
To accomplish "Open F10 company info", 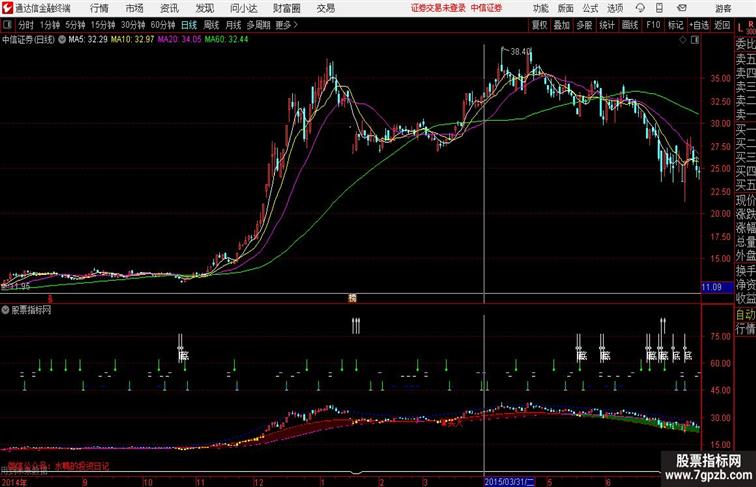I will (x=653, y=25).
